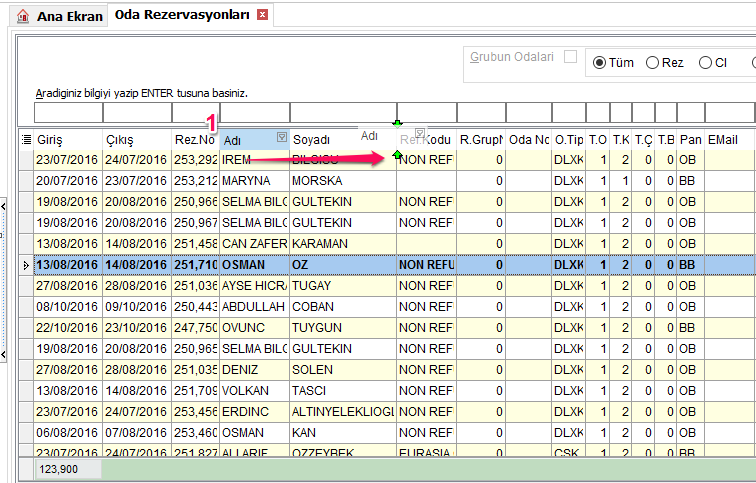This screenshot has height=483, width=756.
Task: Open the Ref.Kodu column filter dropdown
Action: (420, 133)
